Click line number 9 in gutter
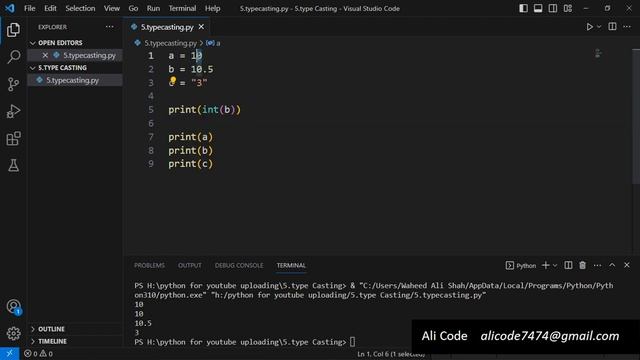Screen dimensions: 640x360 151,164
